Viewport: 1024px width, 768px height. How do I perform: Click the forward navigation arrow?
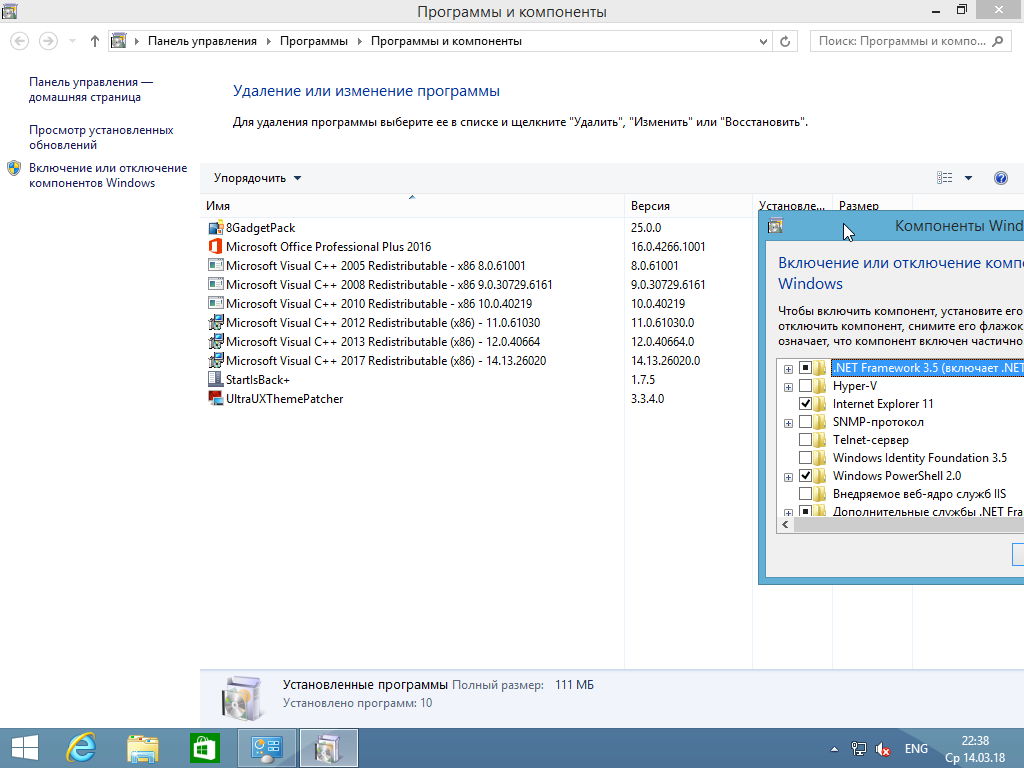click(48, 41)
